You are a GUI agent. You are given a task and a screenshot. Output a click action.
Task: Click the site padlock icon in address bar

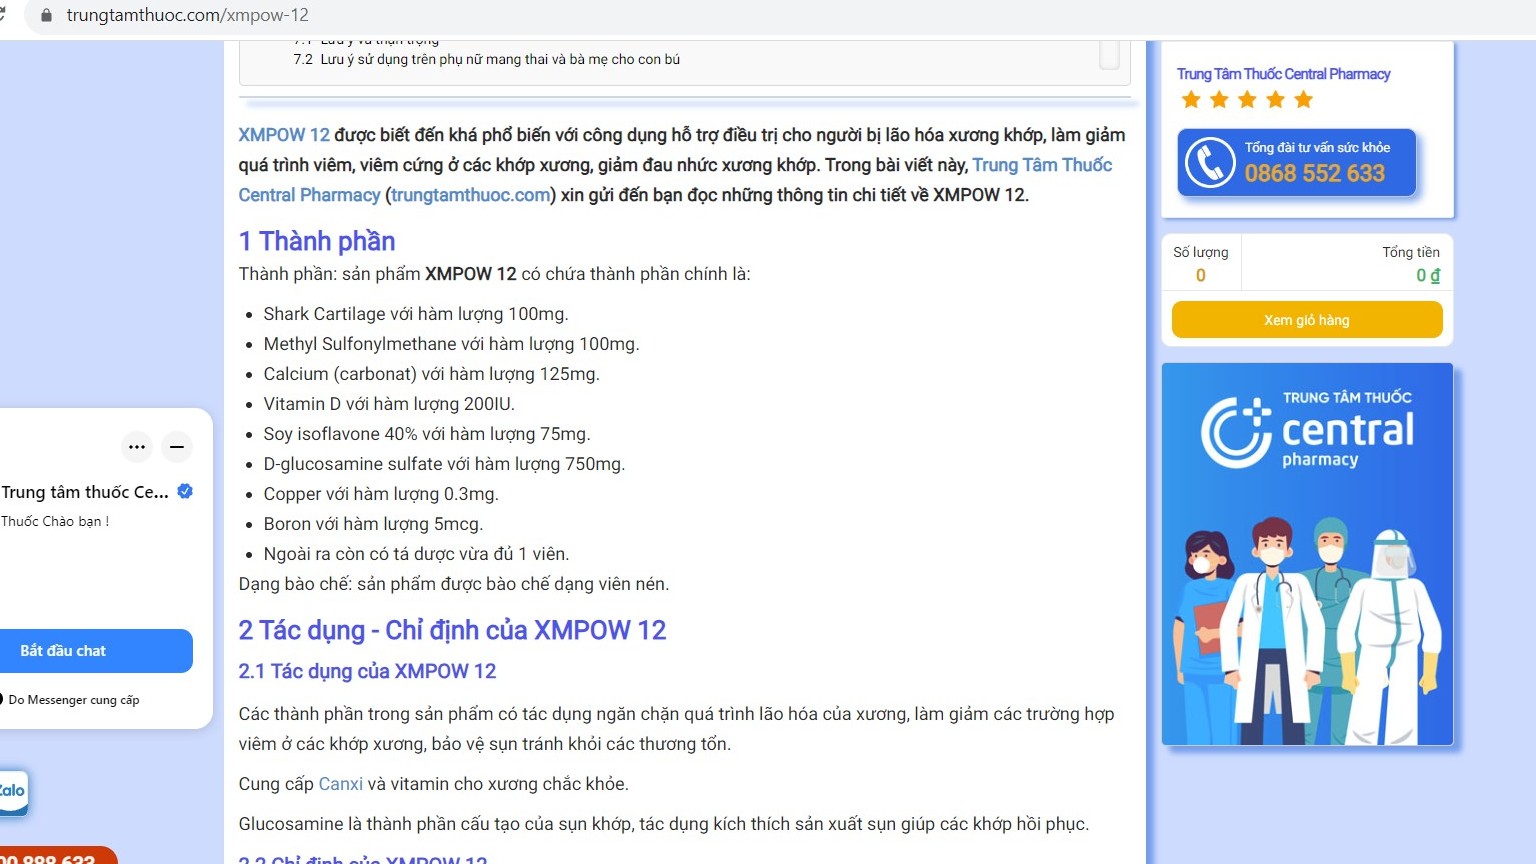click(x=45, y=15)
